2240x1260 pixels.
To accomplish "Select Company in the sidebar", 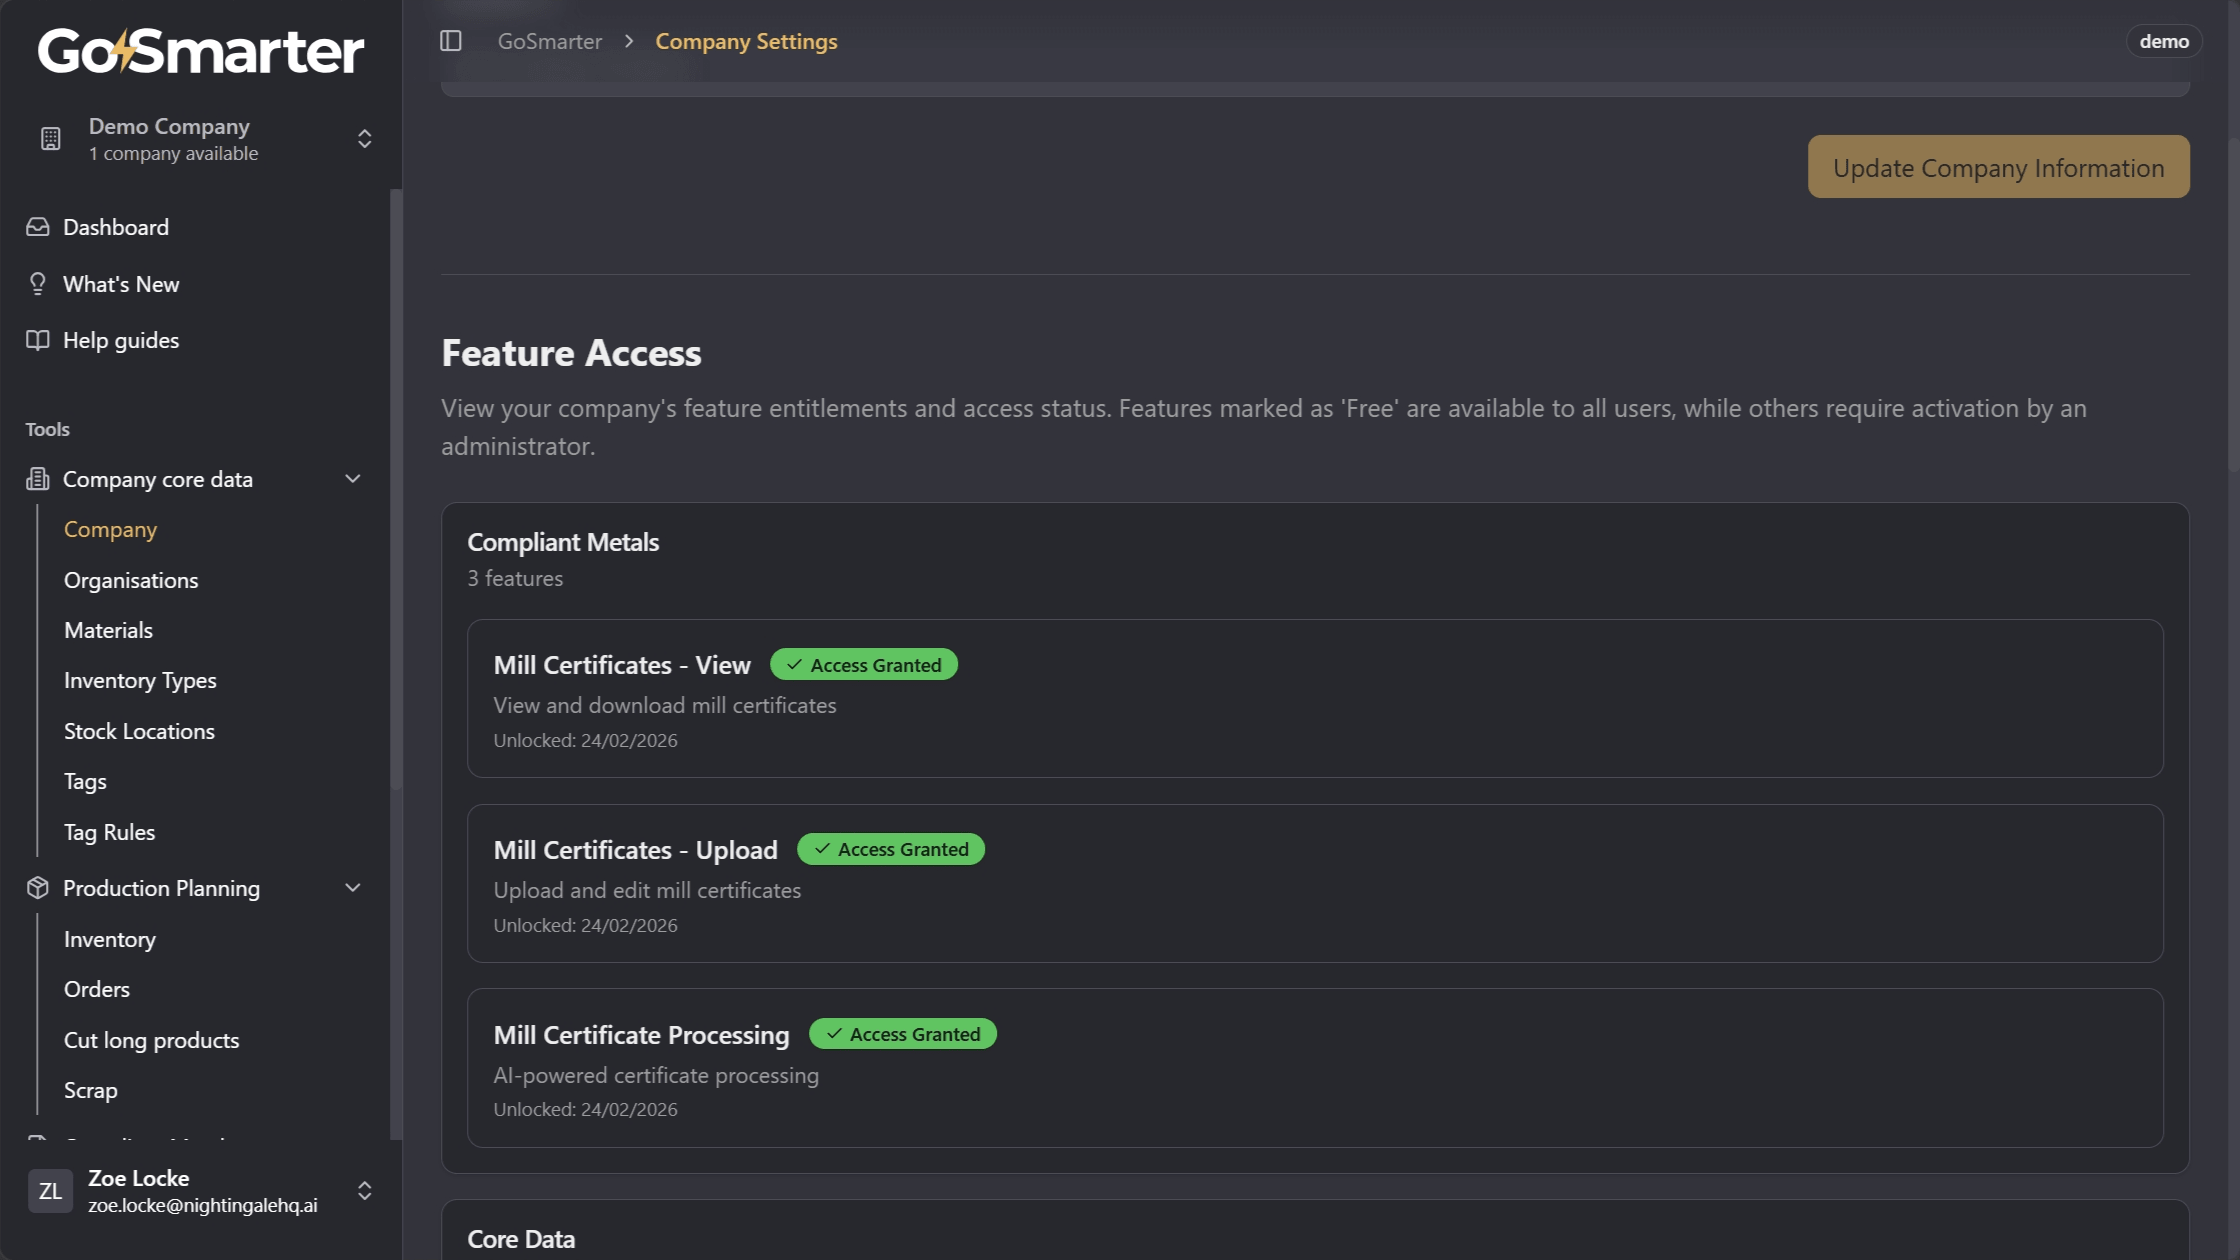I will click(x=110, y=529).
